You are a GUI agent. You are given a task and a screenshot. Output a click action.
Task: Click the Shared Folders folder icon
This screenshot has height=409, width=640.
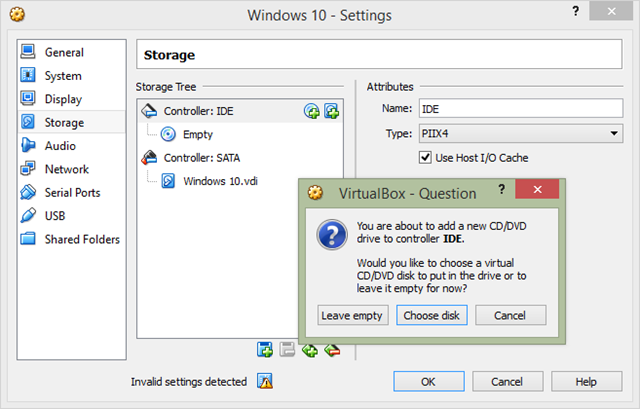click(x=28, y=238)
